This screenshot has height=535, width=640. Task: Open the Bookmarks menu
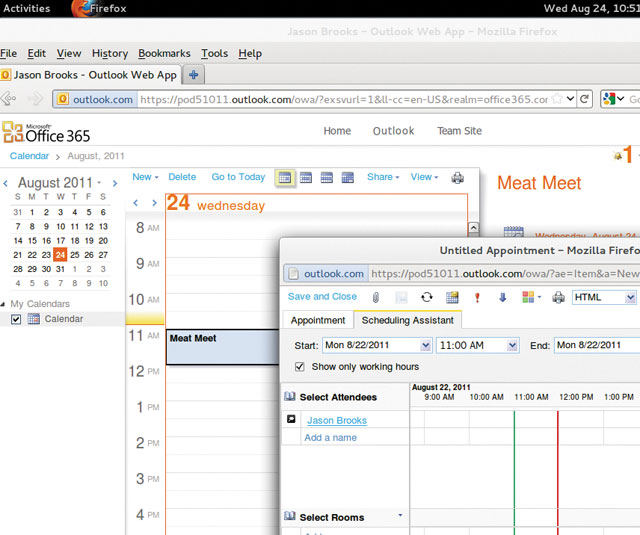tap(164, 53)
